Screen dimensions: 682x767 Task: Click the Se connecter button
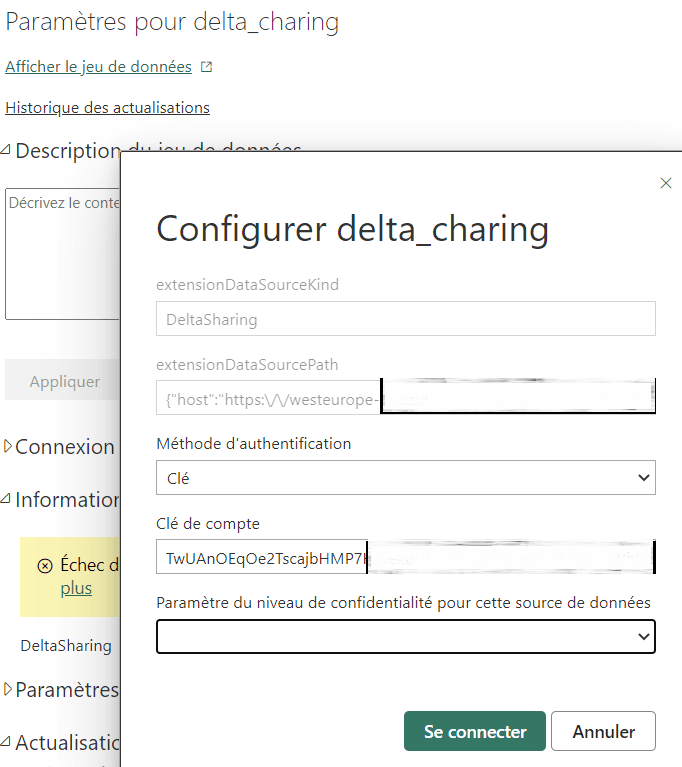(475, 731)
